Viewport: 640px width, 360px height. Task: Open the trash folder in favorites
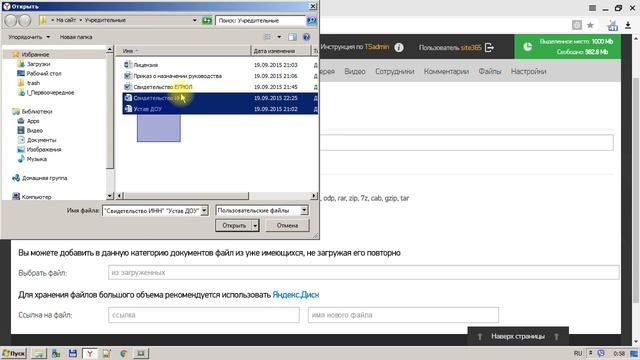pos(29,83)
